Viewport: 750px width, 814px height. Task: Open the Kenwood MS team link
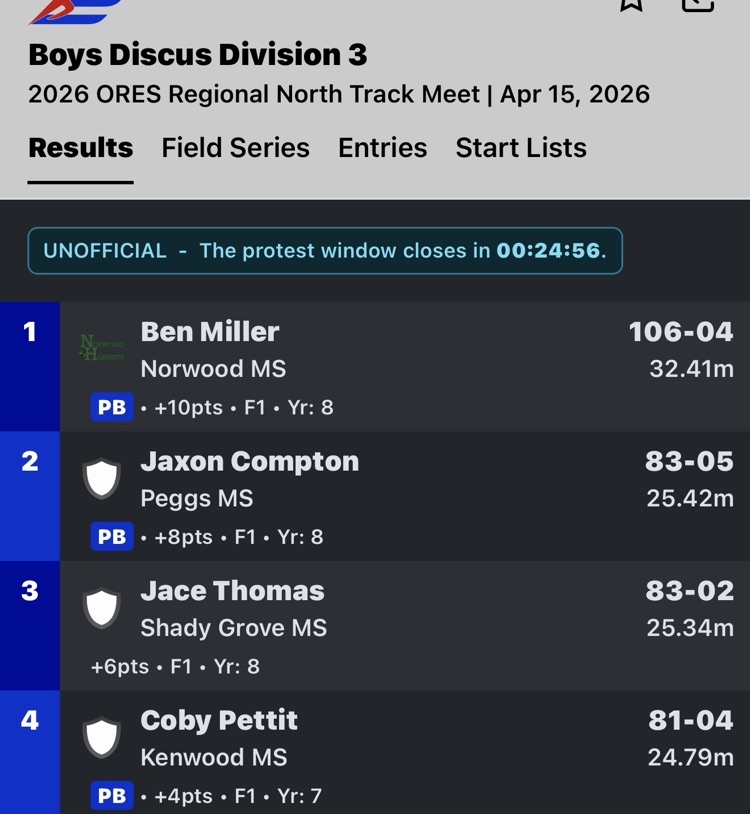213,757
